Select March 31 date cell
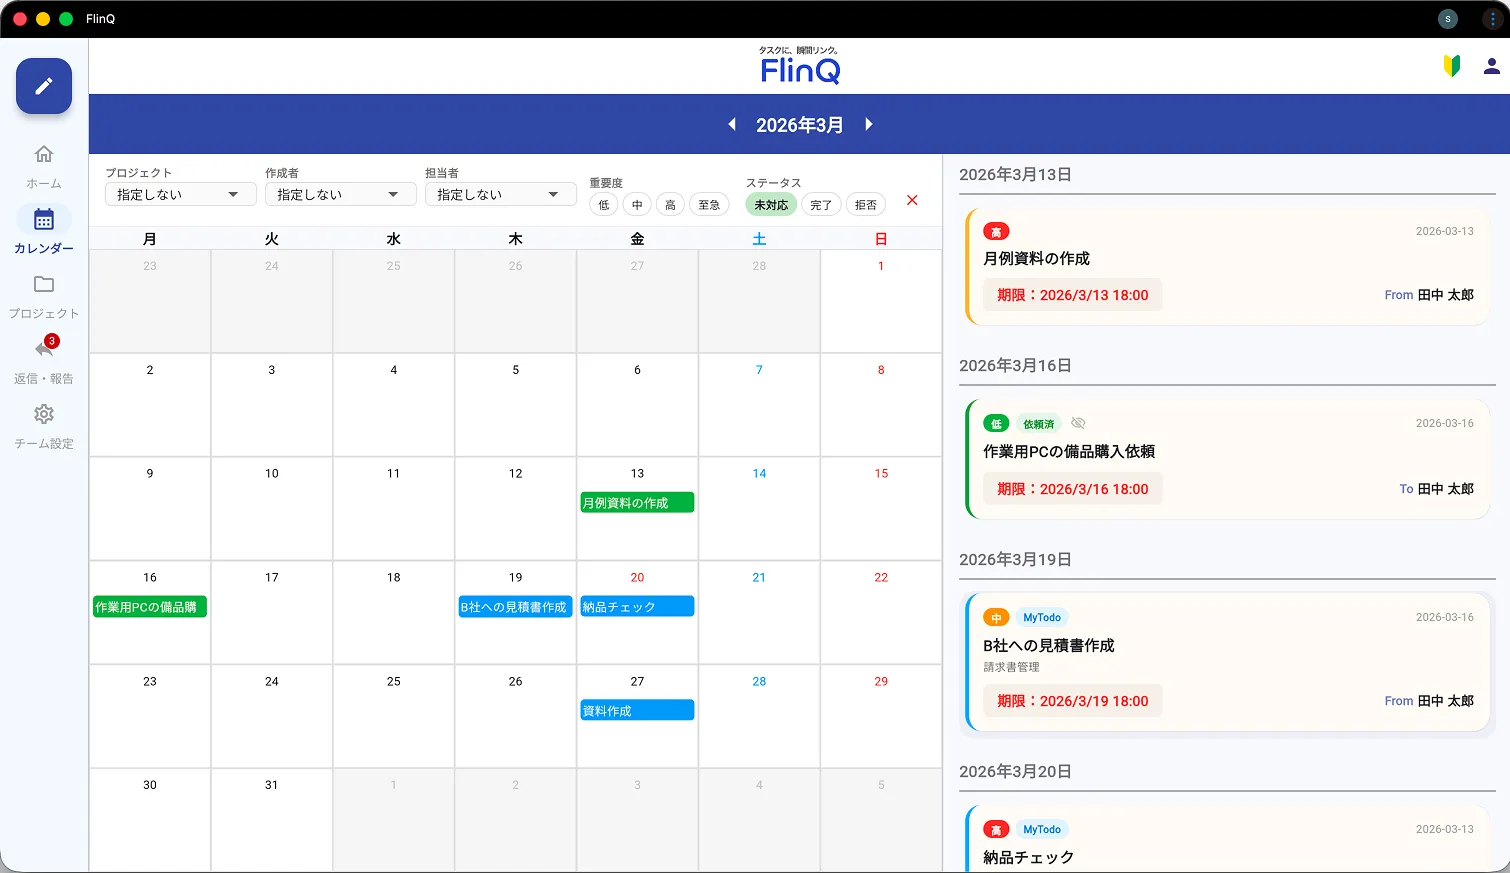This screenshot has height=873, width=1510. pyautogui.click(x=272, y=820)
